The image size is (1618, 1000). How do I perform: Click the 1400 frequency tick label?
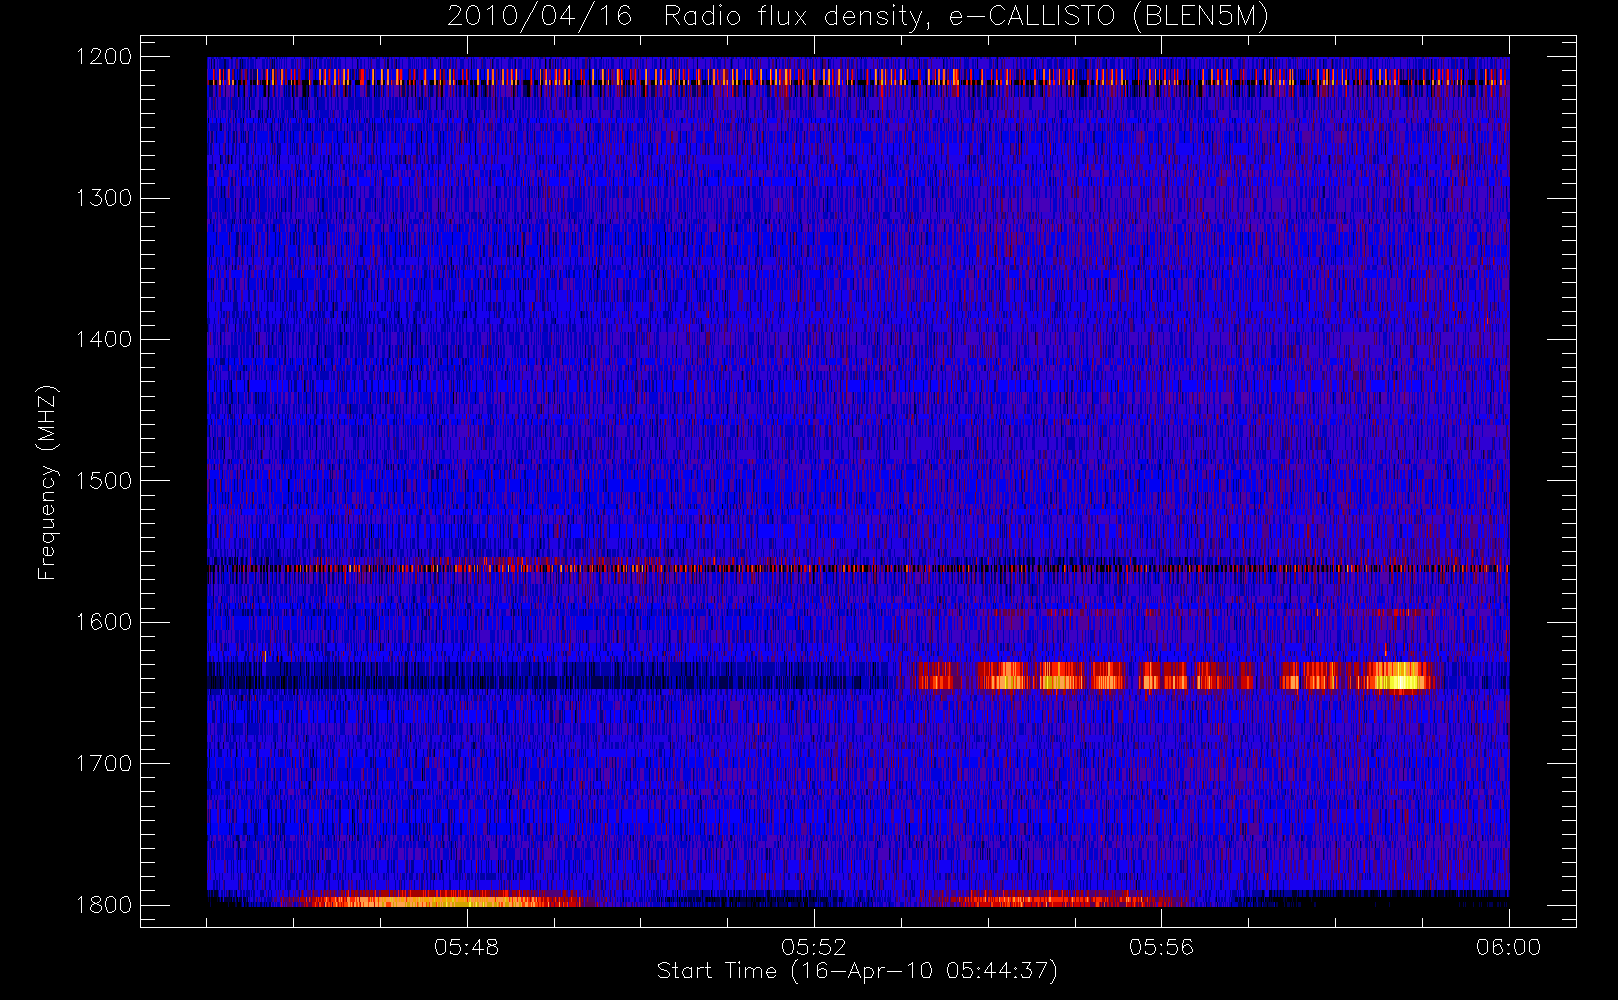[x=105, y=339]
